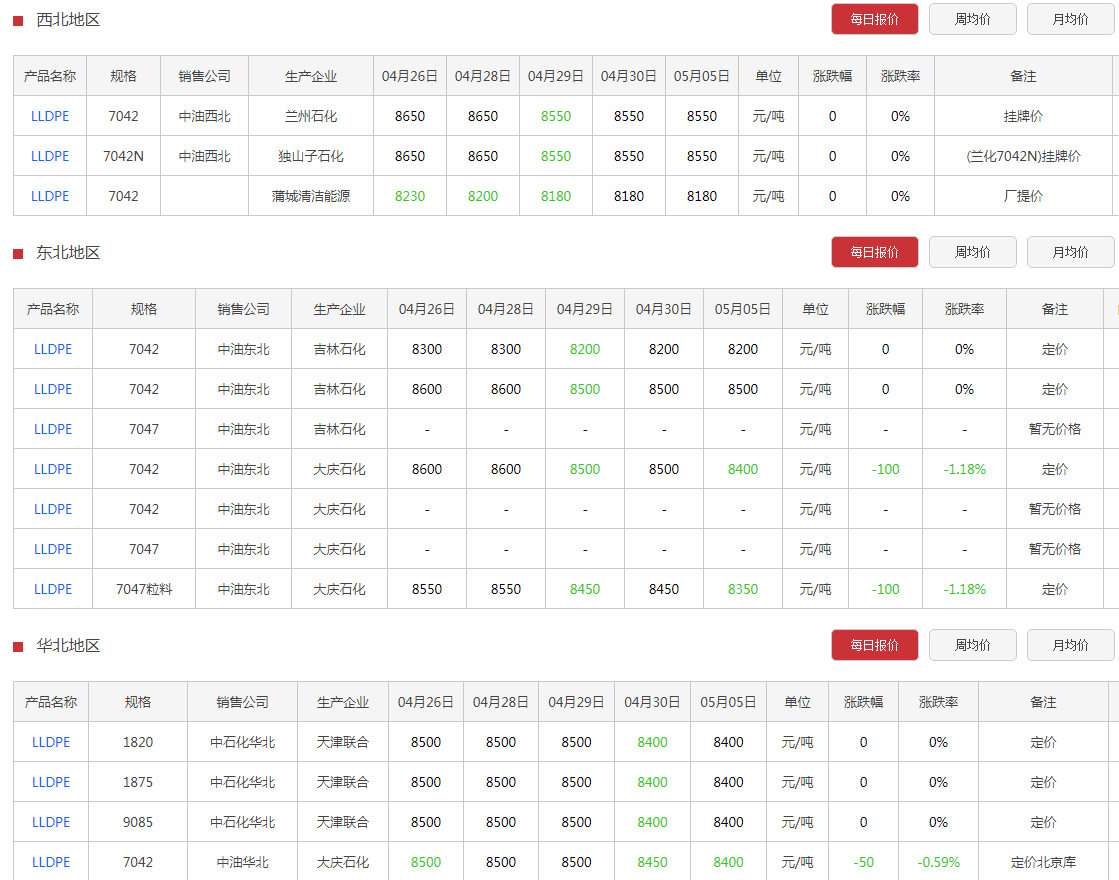Click 涨跌率 header in 东北地区 table
The height and width of the screenshot is (880, 1119).
[964, 309]
